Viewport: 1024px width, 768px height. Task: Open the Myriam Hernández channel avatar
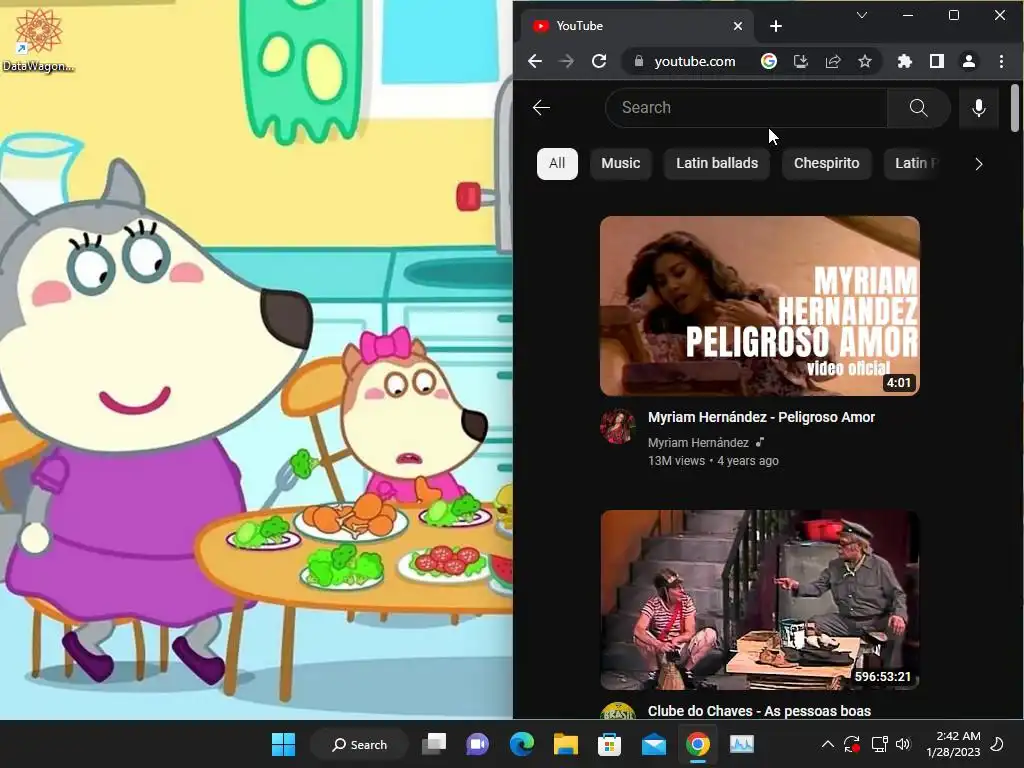coord(618,426)
